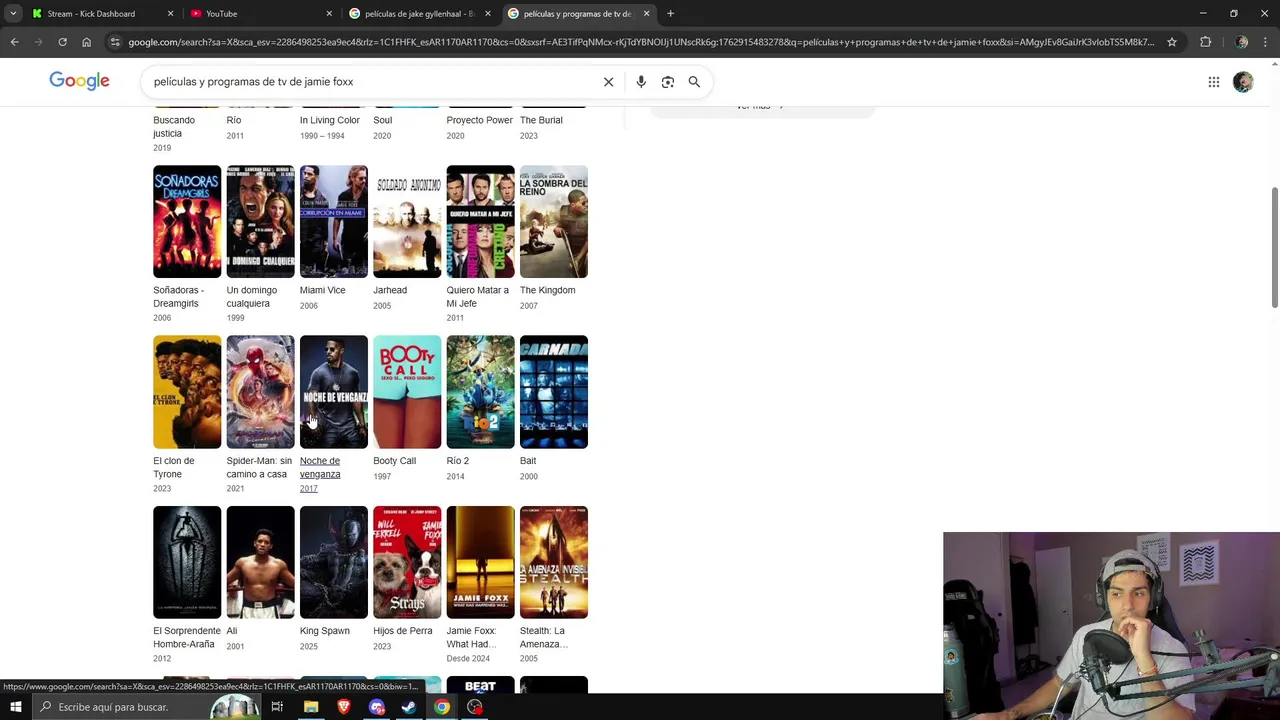Click the Buscando justicia title
Viewport: 1280px width, 720px height.
click(x=174, y=126)
